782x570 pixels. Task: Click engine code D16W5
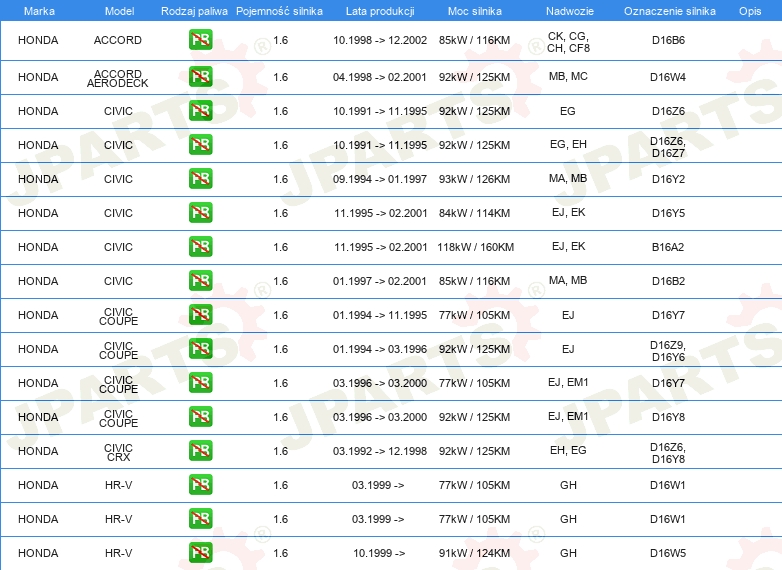[668, 553]
